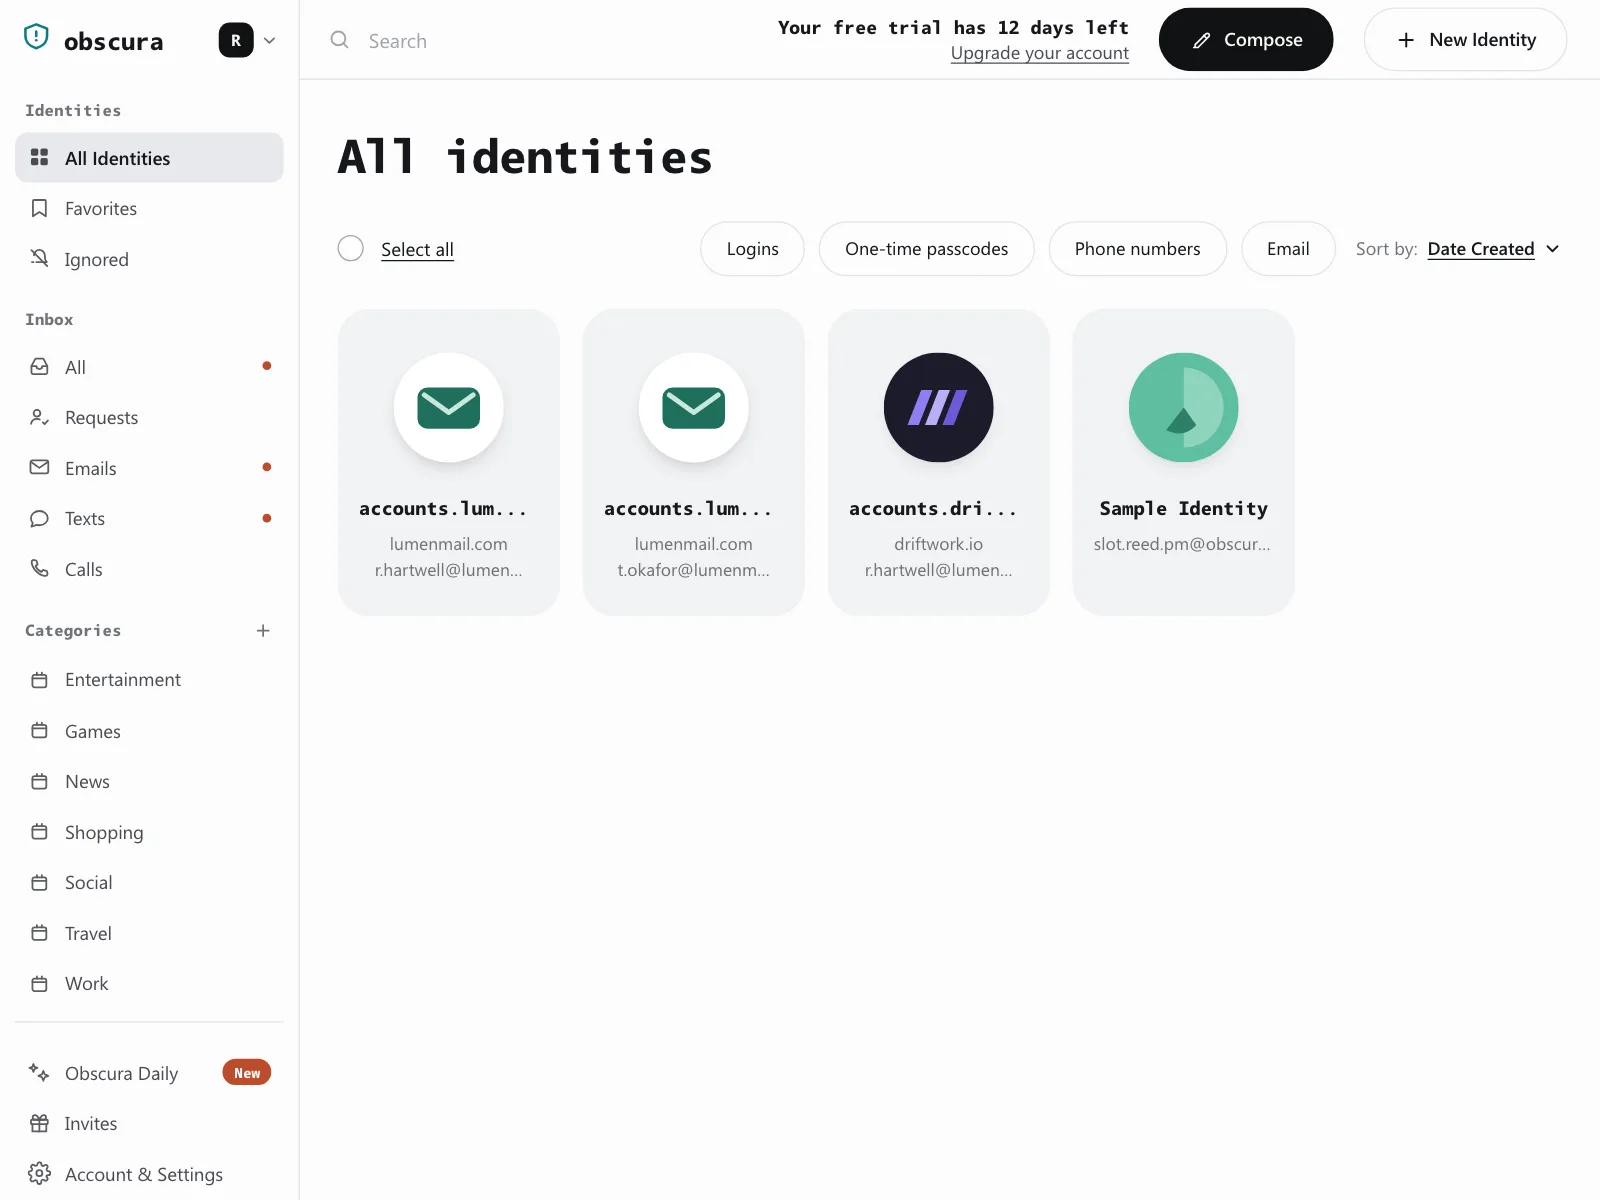1600x1200 pixels.
Task: Click the Emails envelope icon in sidebar
Action: tap(40, 467)
